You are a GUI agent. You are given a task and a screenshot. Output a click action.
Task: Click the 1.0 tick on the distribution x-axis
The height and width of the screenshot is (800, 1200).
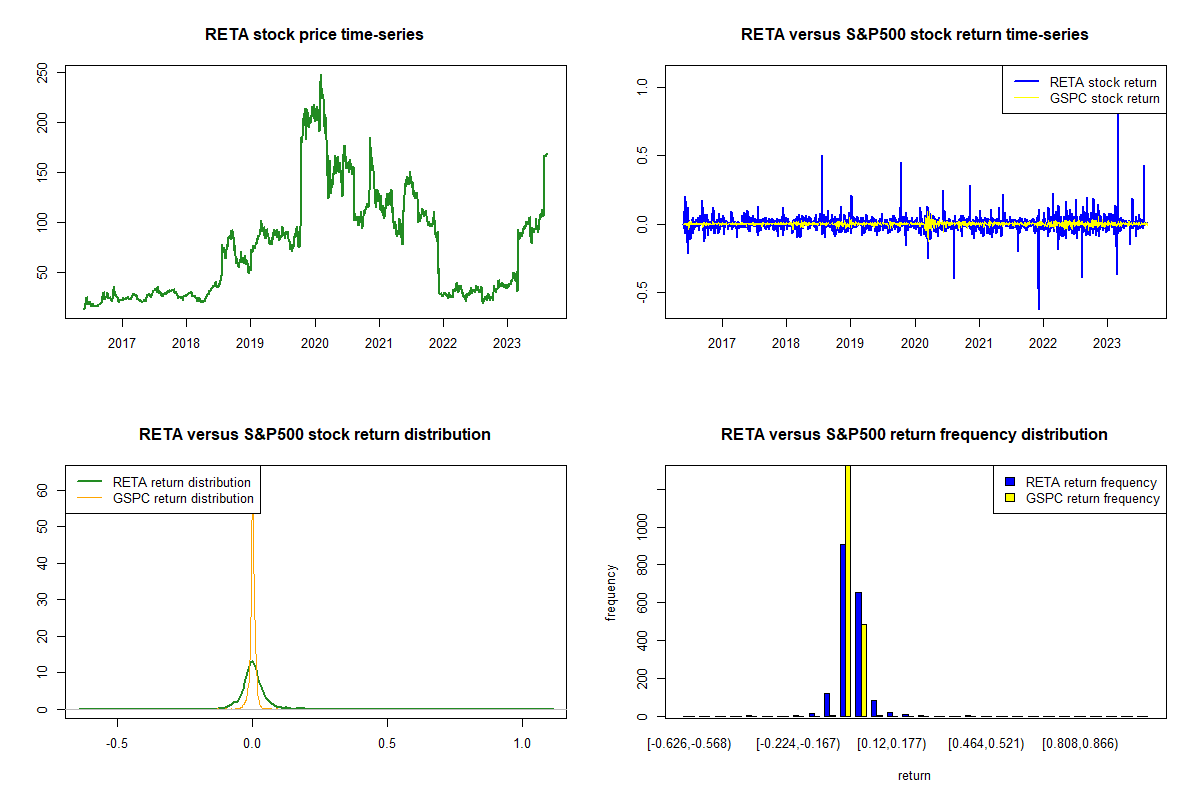click(522, 744)
